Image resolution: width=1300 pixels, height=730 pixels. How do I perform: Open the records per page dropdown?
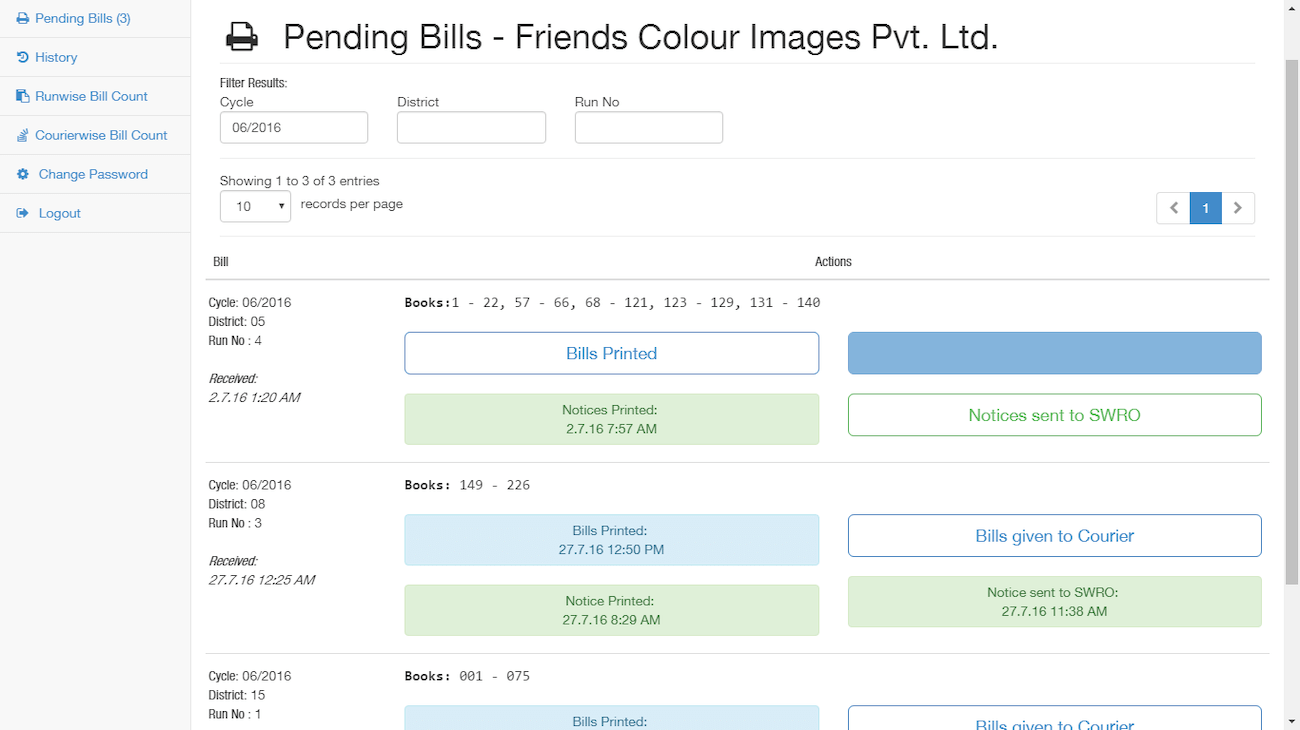click(x=255, y=206)
